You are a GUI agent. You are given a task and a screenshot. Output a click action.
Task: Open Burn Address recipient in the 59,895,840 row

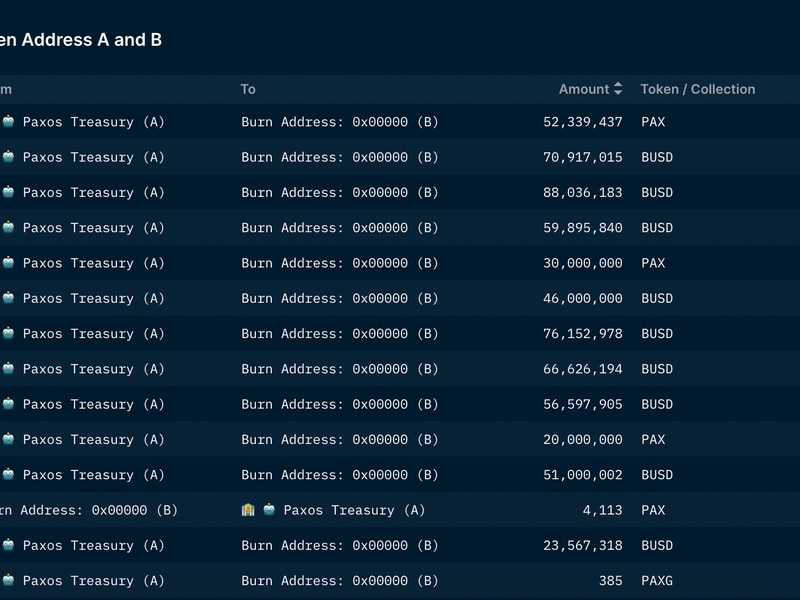[x=339, y=228]
